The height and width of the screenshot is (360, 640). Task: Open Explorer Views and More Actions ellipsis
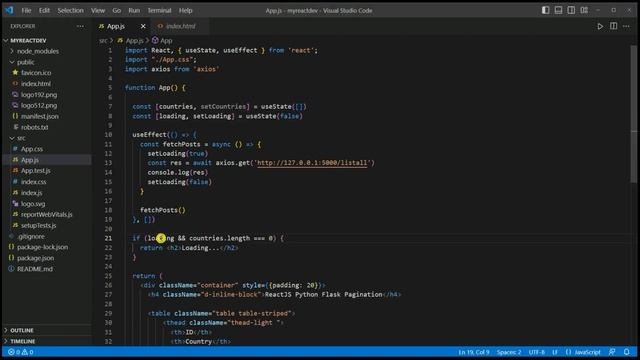tap(80, 26)
